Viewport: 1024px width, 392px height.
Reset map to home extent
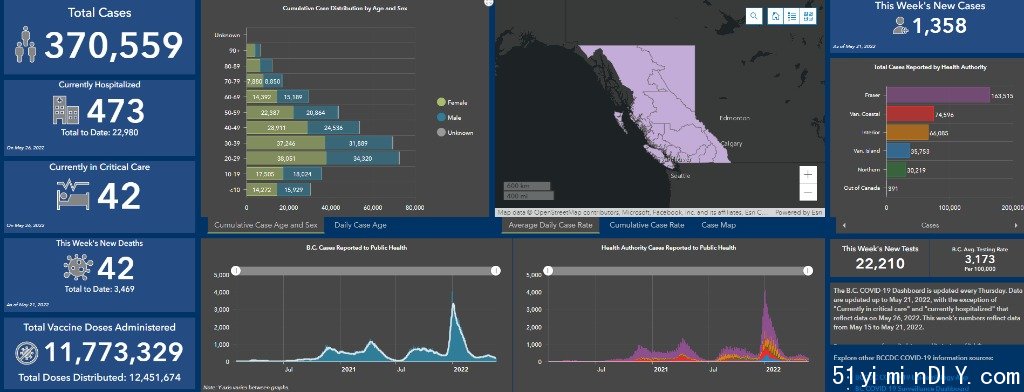[x=775, y=16]
